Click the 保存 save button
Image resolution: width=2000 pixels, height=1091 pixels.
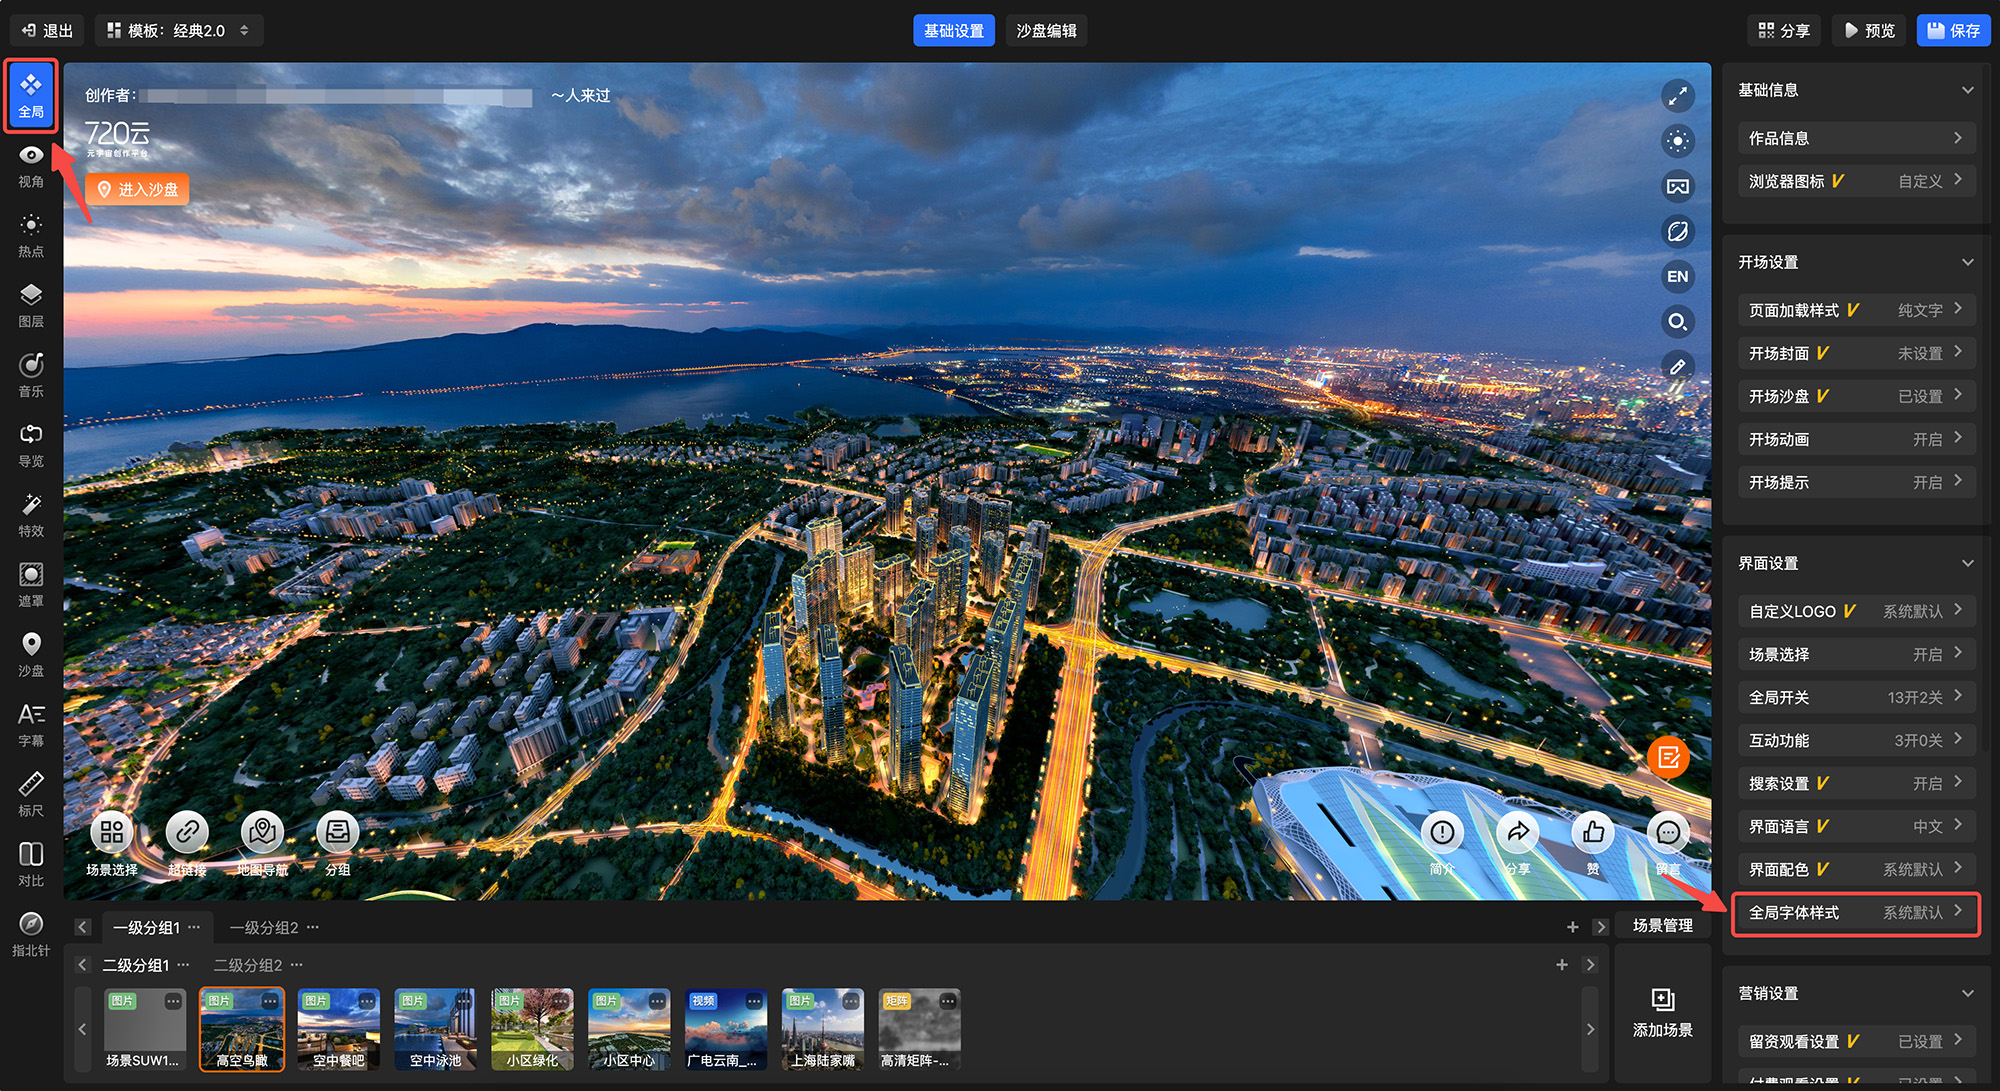tap(1953, 31)
